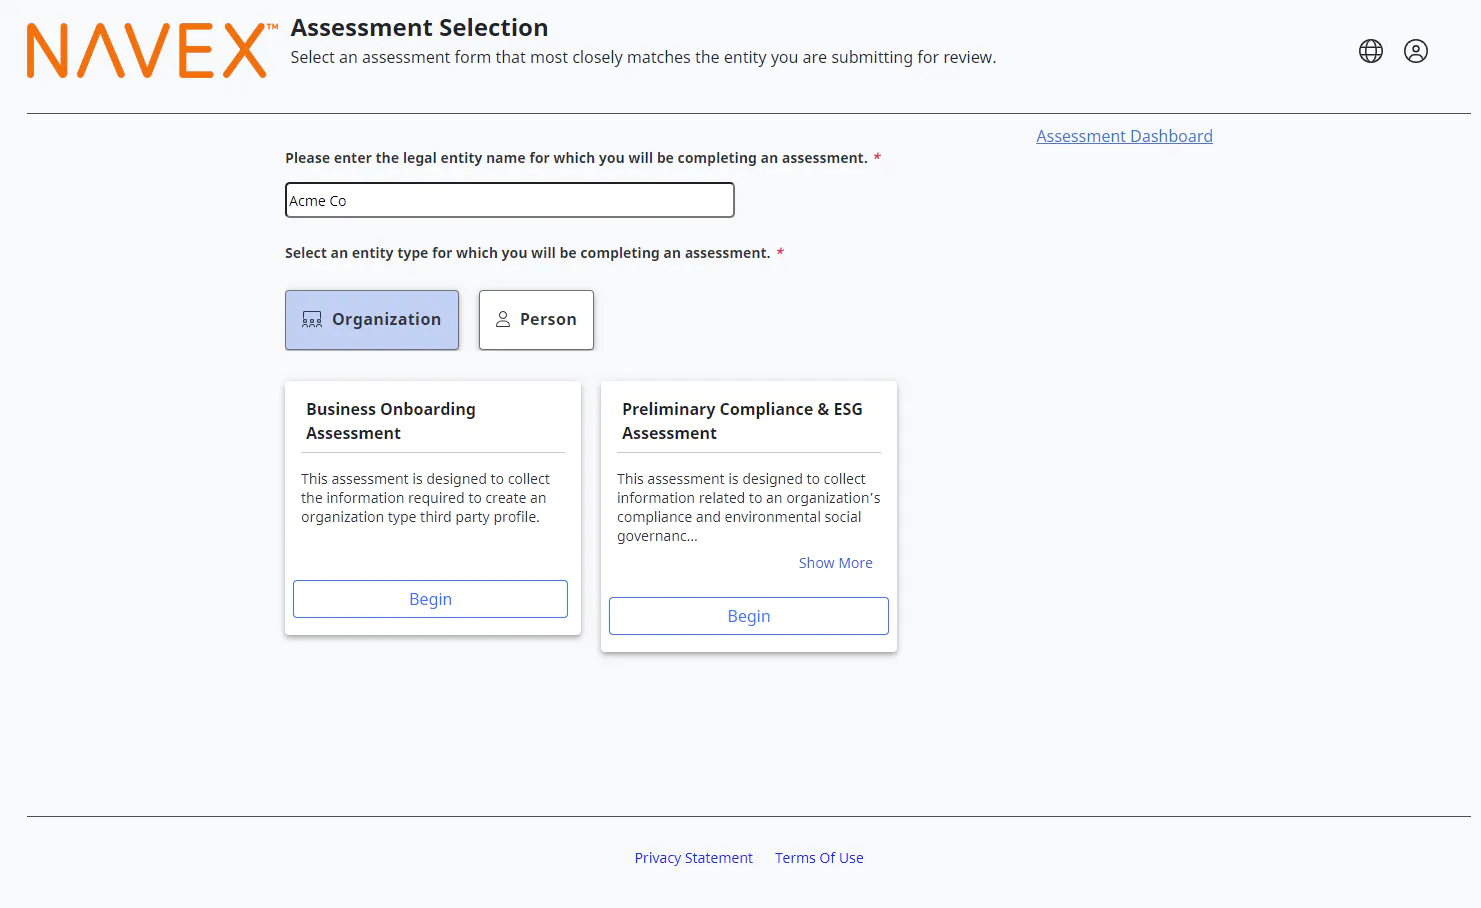Expand description with Show More
The image size is (1481, 908).
pos(835,563)
